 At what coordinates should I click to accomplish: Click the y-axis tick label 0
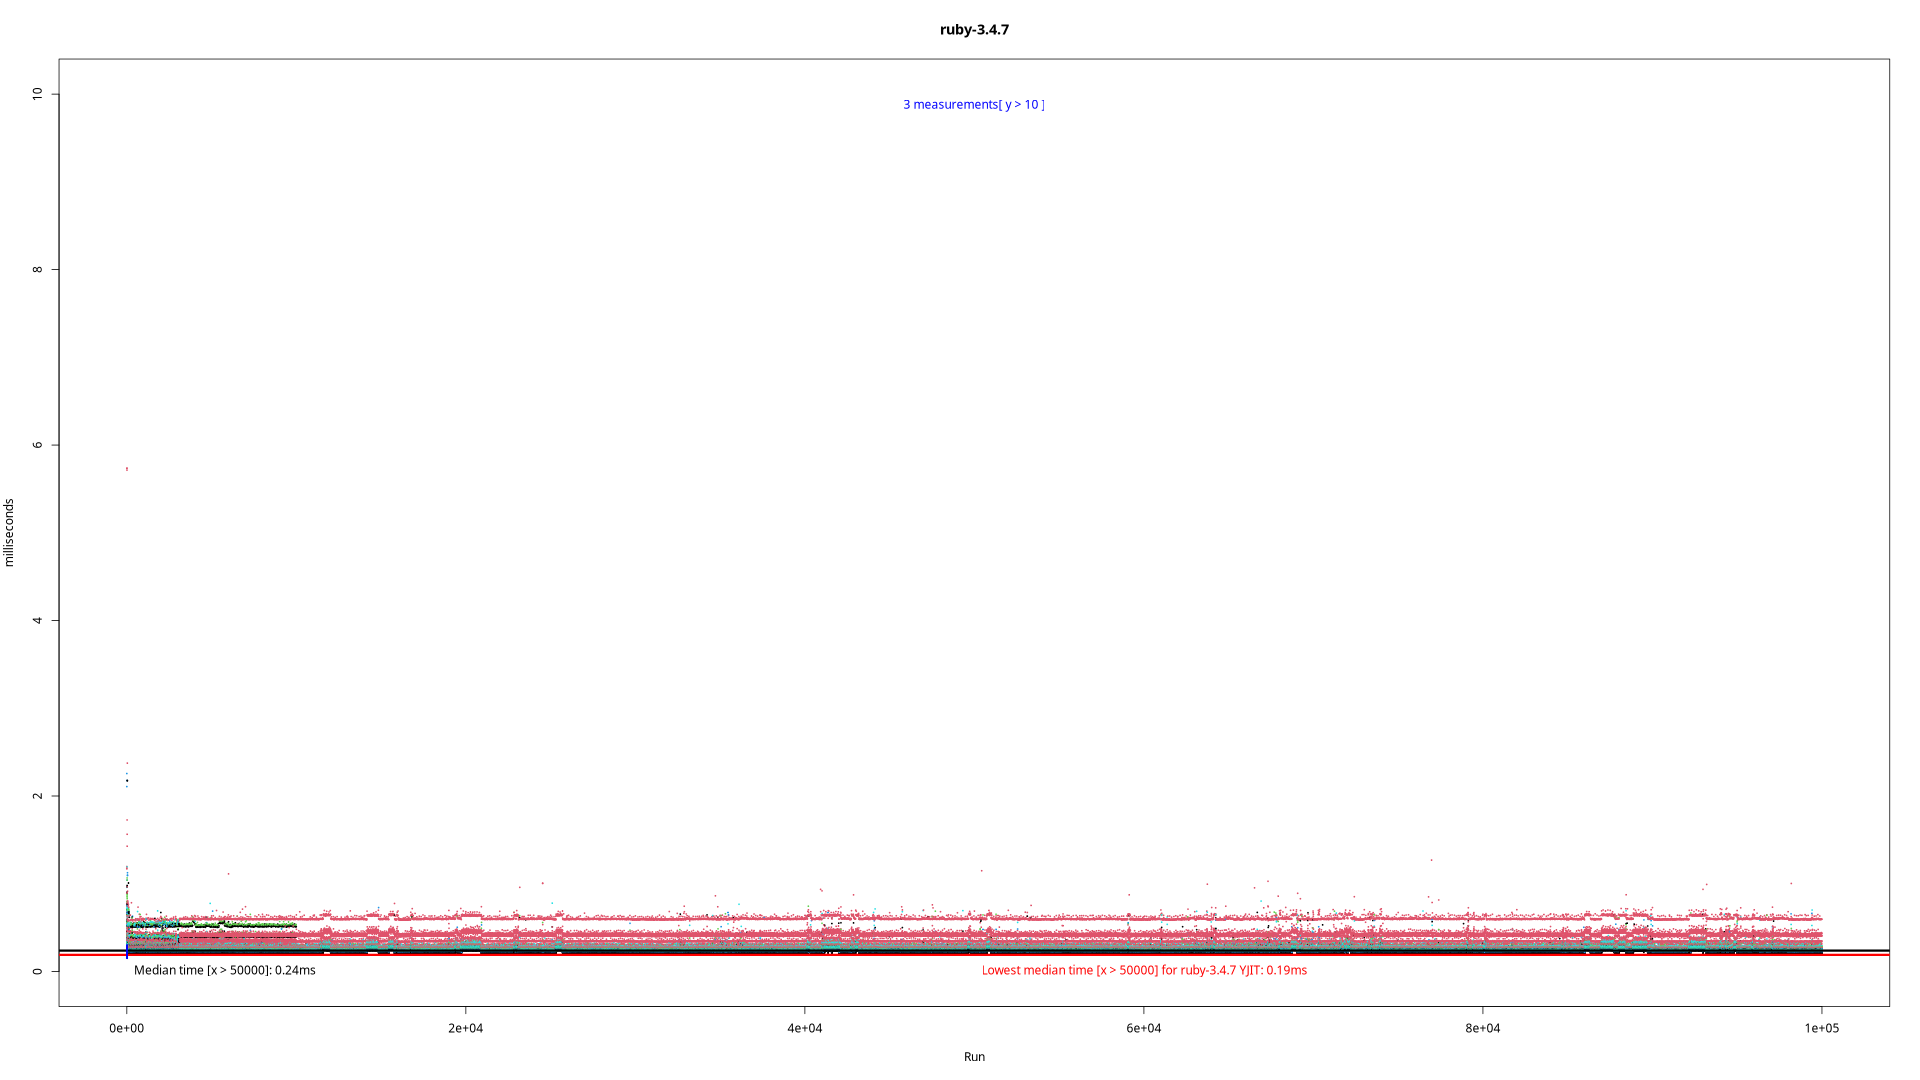pos(38,971)
